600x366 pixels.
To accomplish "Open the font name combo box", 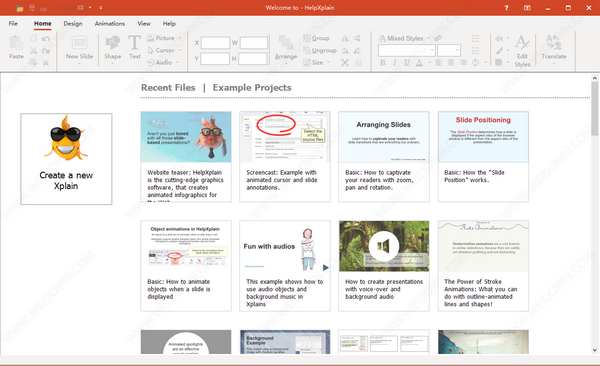I will [407, 50].
